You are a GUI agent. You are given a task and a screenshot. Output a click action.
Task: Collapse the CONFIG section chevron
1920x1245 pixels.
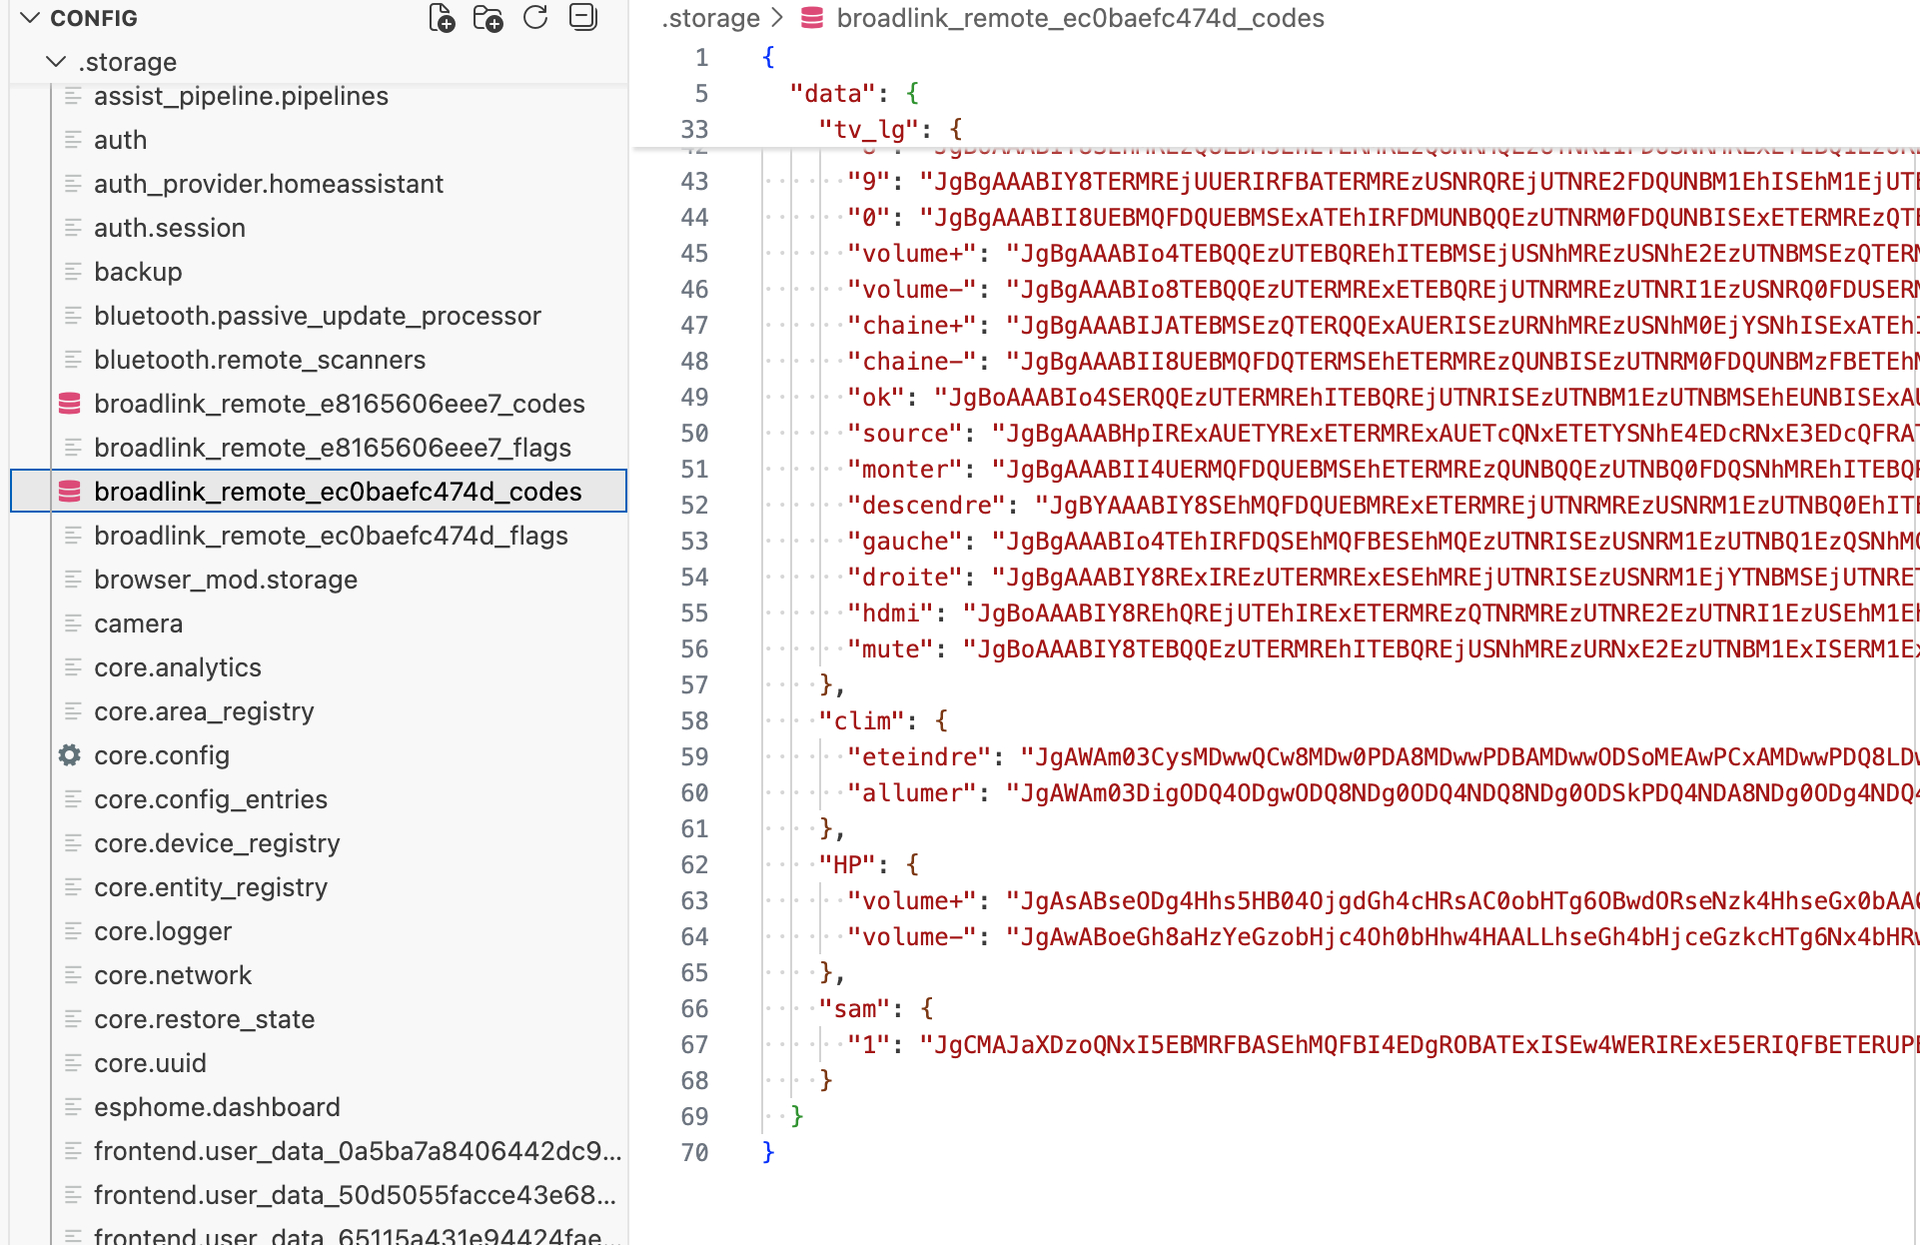tap(30, 18)
